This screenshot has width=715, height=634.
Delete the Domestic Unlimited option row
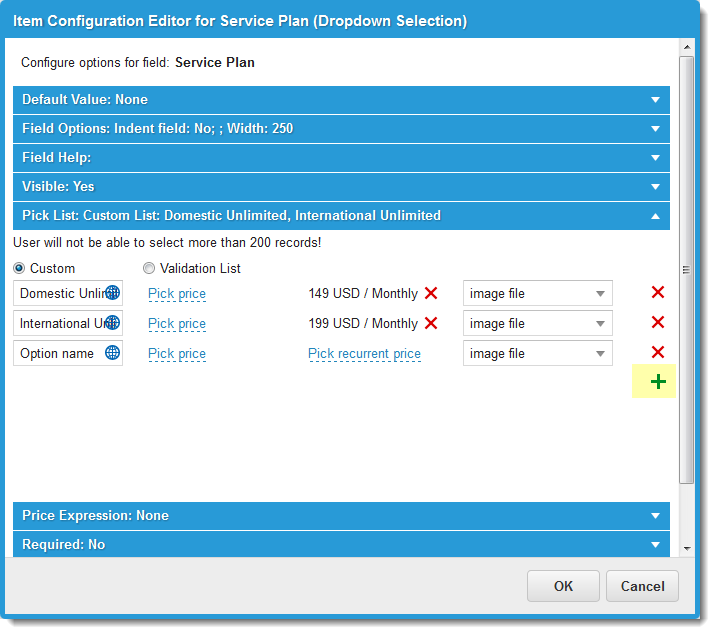657,293
